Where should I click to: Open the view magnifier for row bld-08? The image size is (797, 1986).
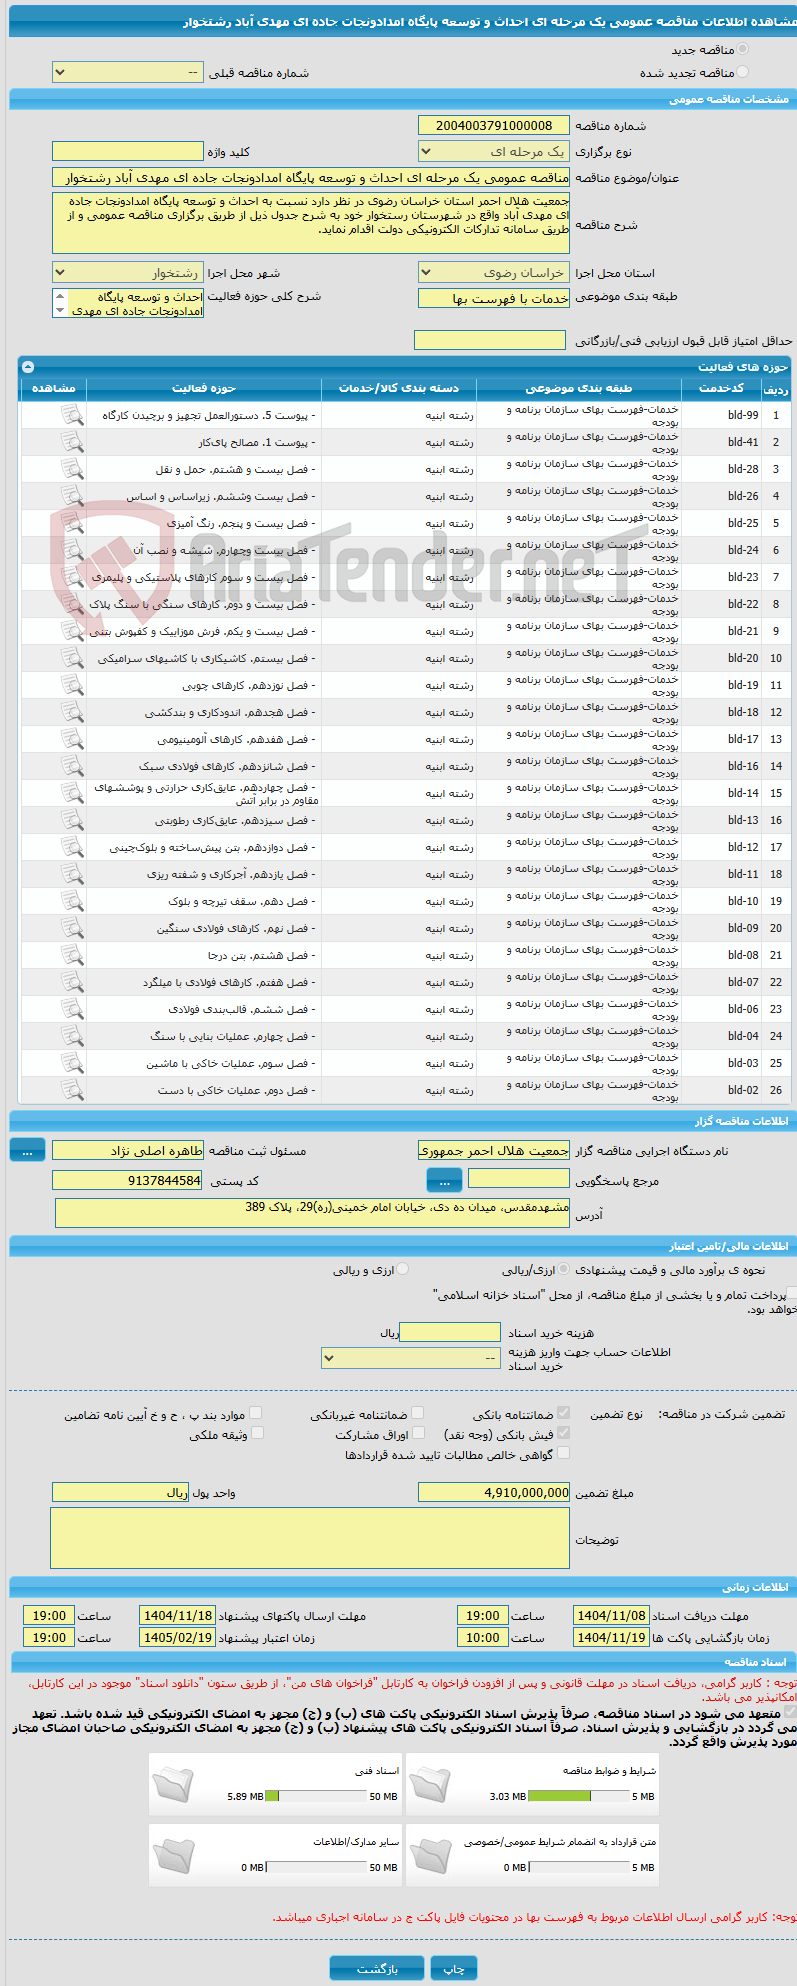point(72,955)
